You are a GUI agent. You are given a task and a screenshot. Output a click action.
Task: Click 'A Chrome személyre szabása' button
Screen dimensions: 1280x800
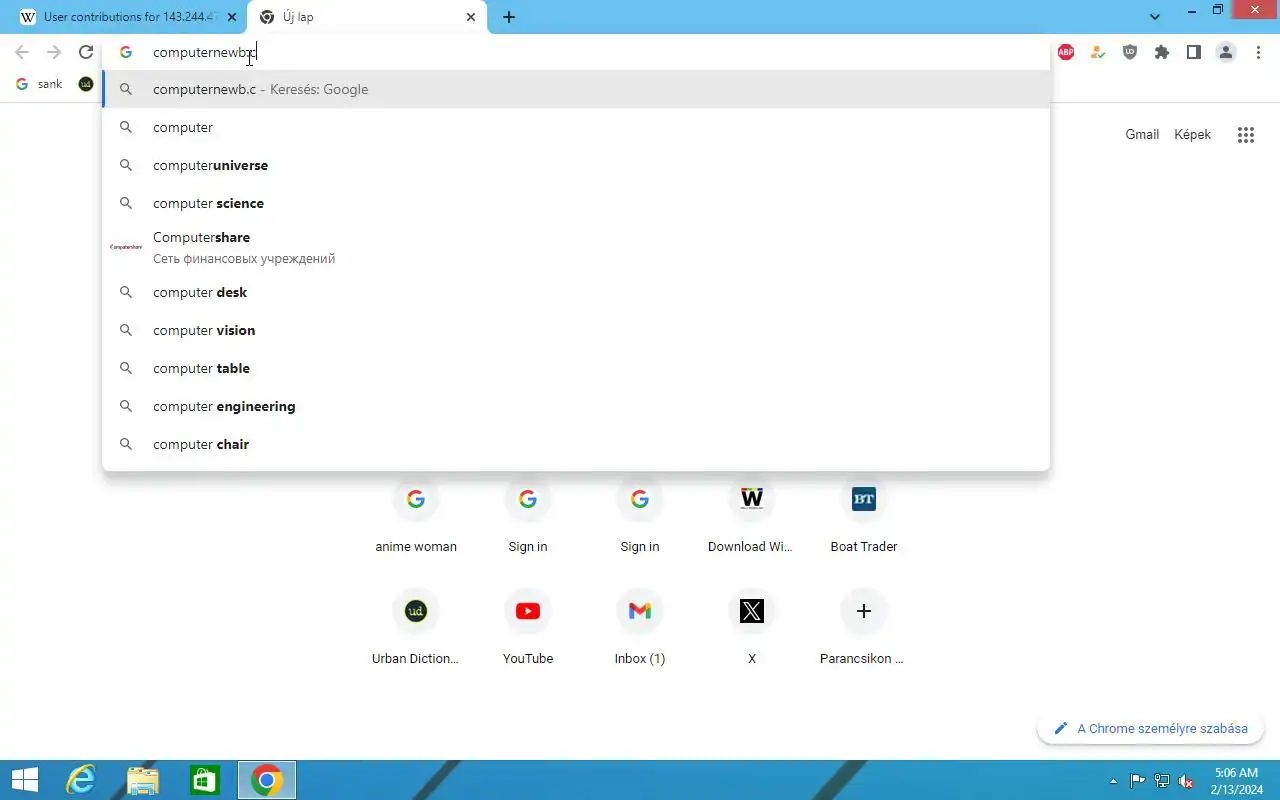point(1151,728)
